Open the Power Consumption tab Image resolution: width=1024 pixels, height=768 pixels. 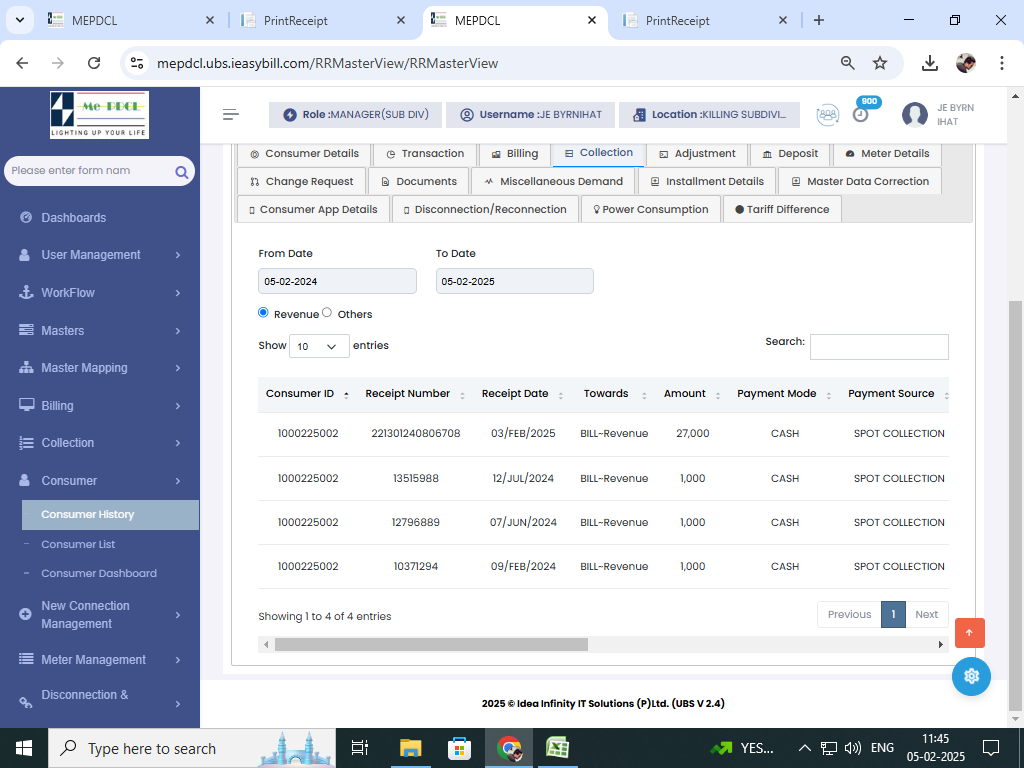tap(650, 210)
